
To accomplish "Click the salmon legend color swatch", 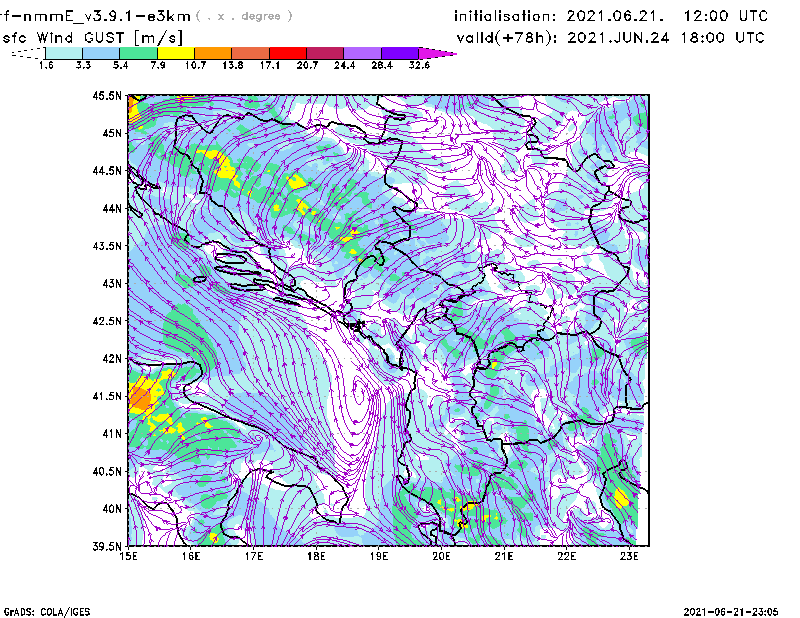I will 251,53.
